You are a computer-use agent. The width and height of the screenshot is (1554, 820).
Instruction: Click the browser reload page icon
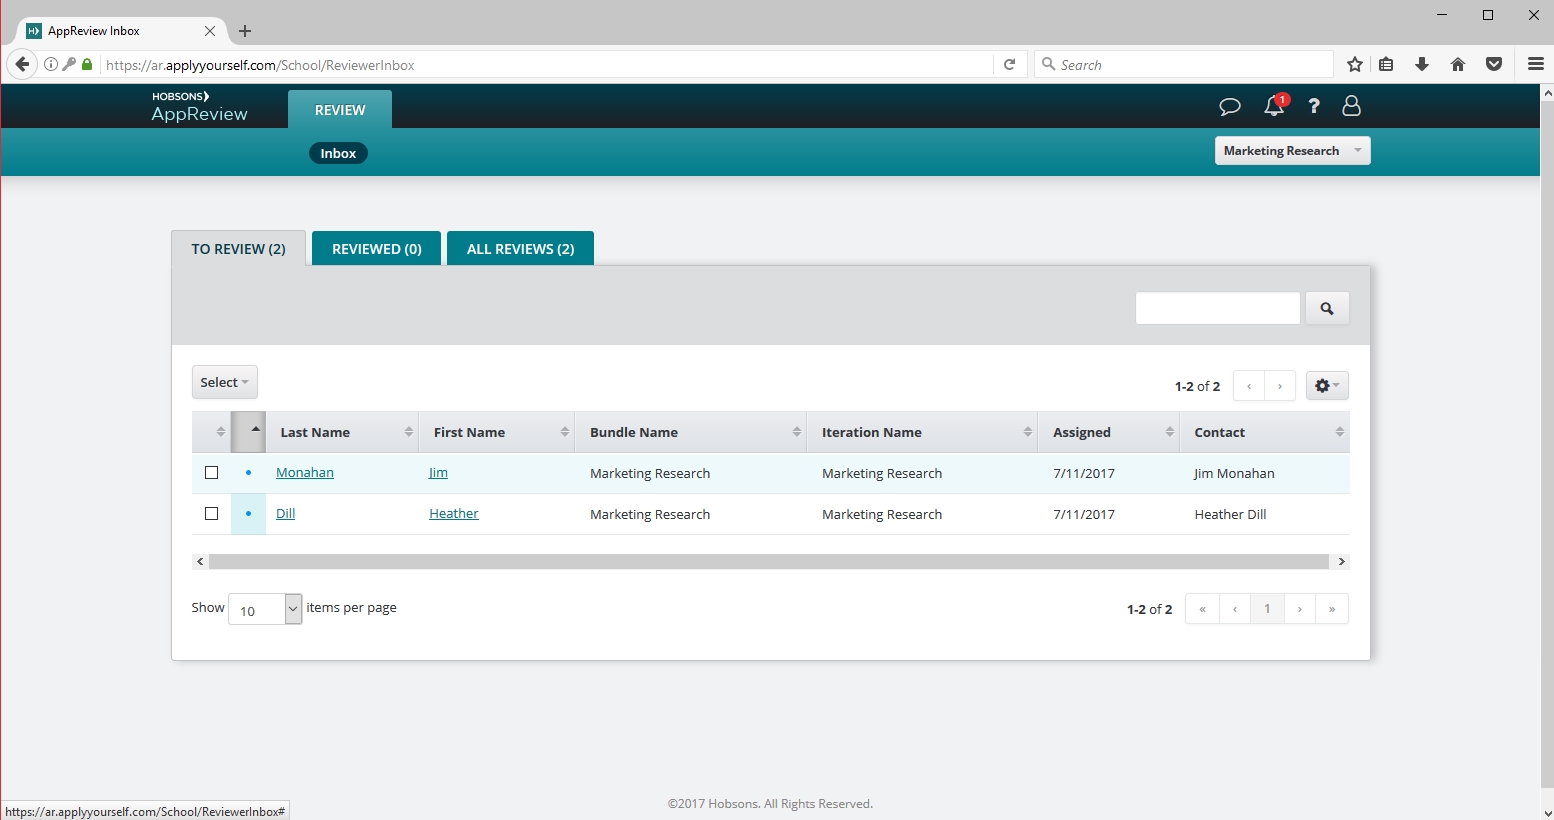point(1010,65)
